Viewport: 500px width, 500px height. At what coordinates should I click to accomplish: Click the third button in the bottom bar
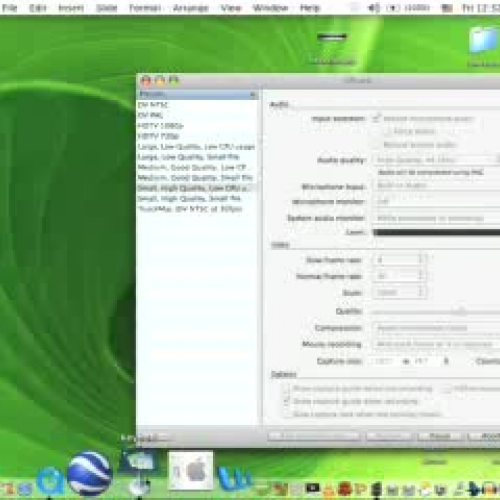[441, 436]
